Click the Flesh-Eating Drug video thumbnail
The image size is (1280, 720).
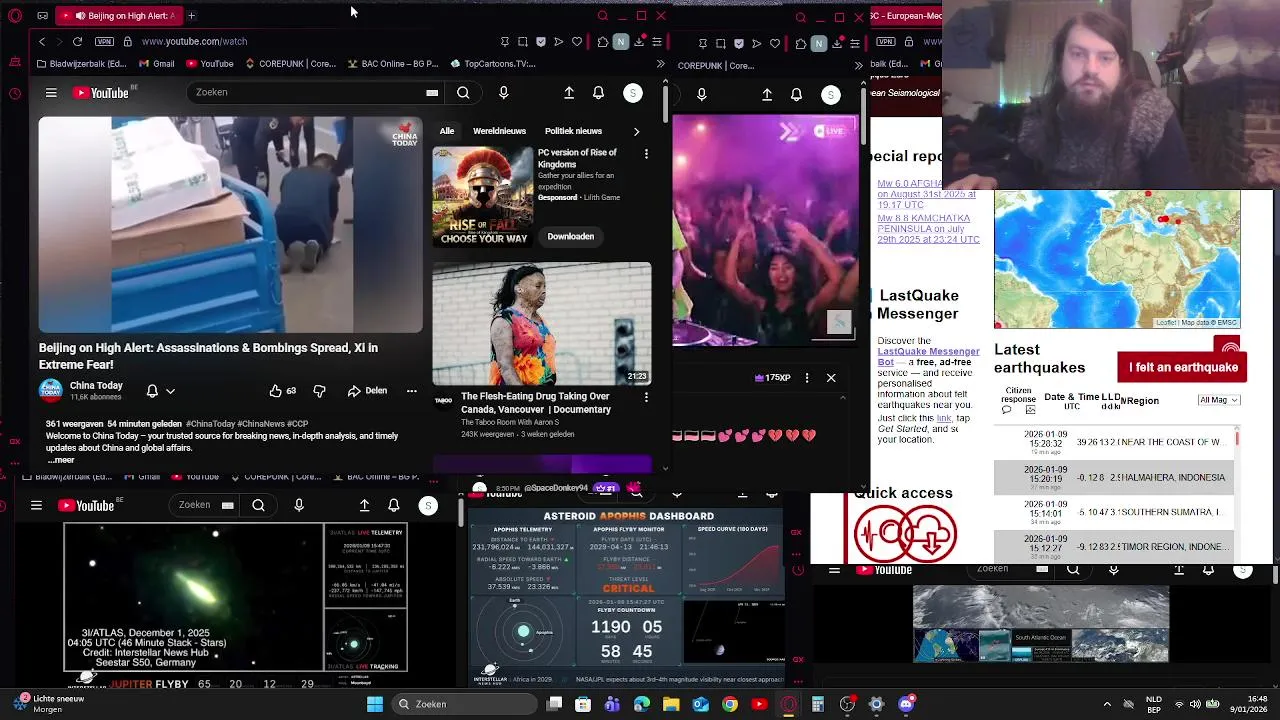541,324
